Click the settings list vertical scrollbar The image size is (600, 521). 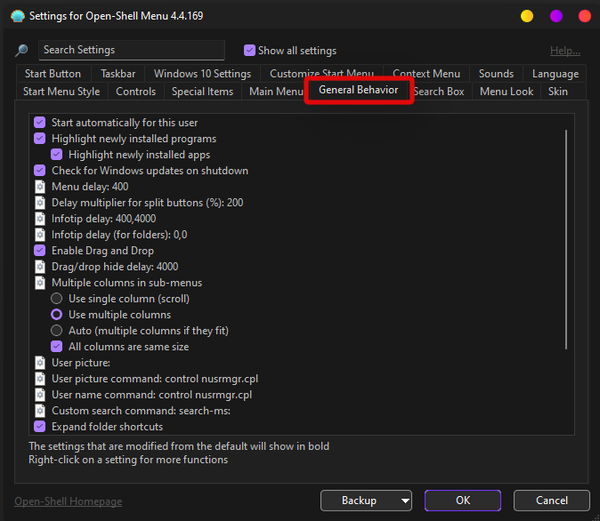566,240
